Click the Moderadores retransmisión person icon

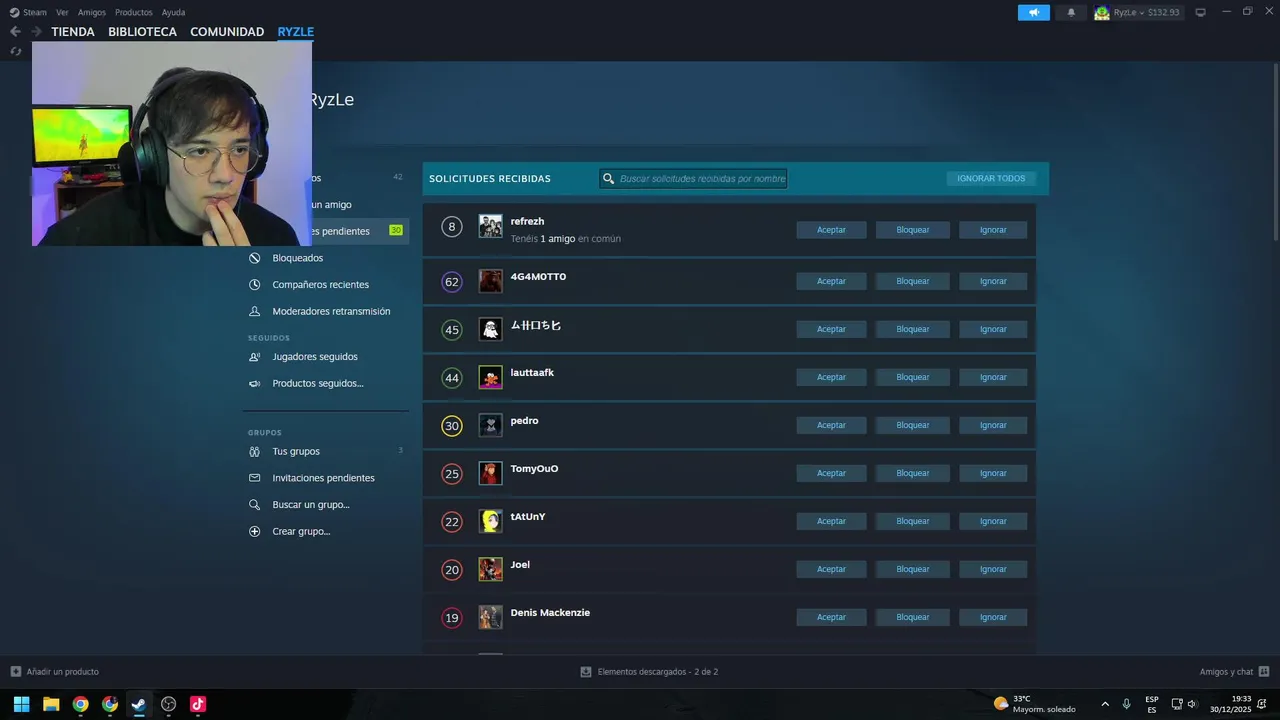[254, 311]
